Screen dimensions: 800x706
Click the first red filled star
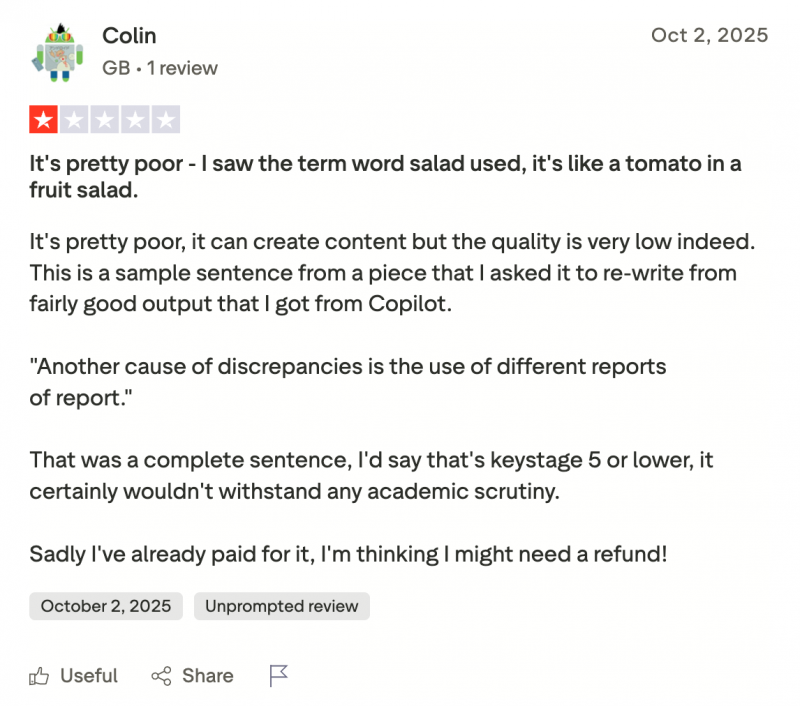point(44,122)
